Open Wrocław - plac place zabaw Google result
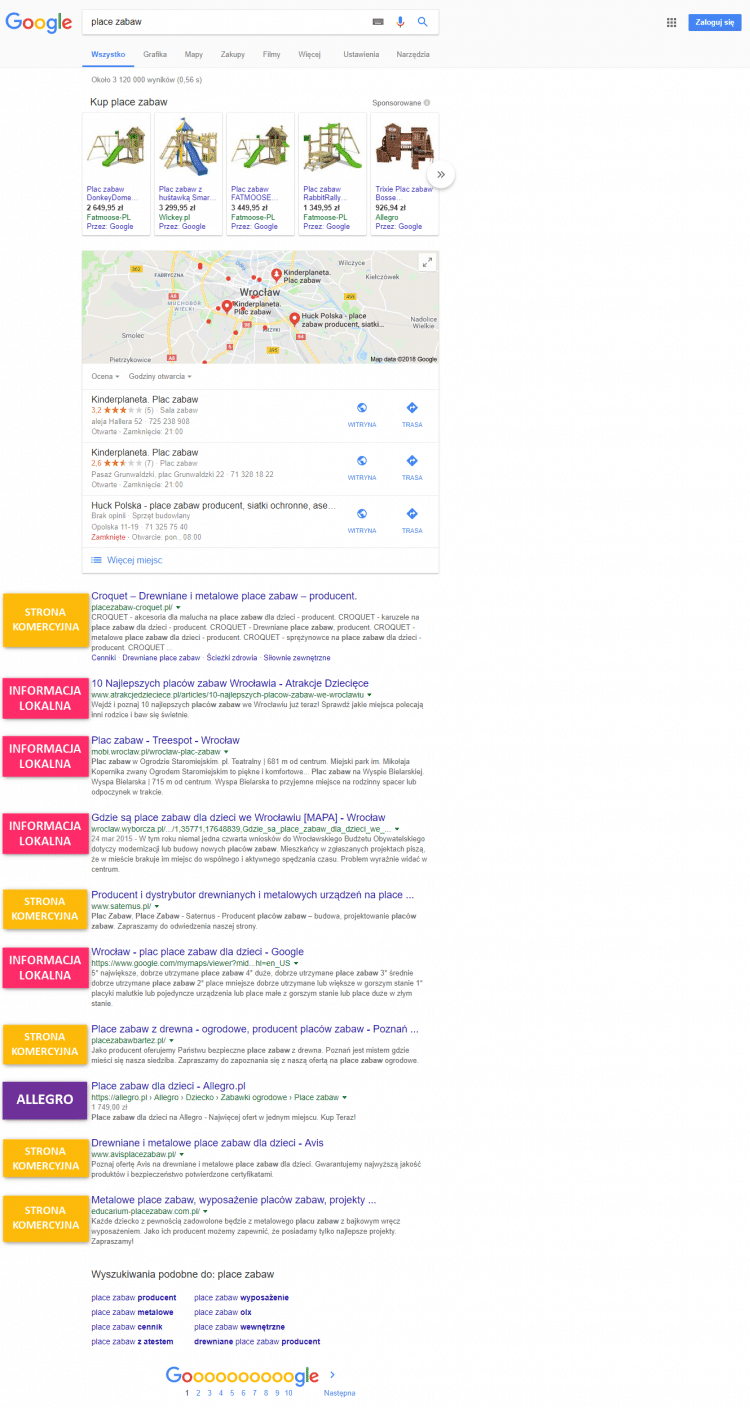750x1408 pixels. pyautogui.click(x=197, y=952)
